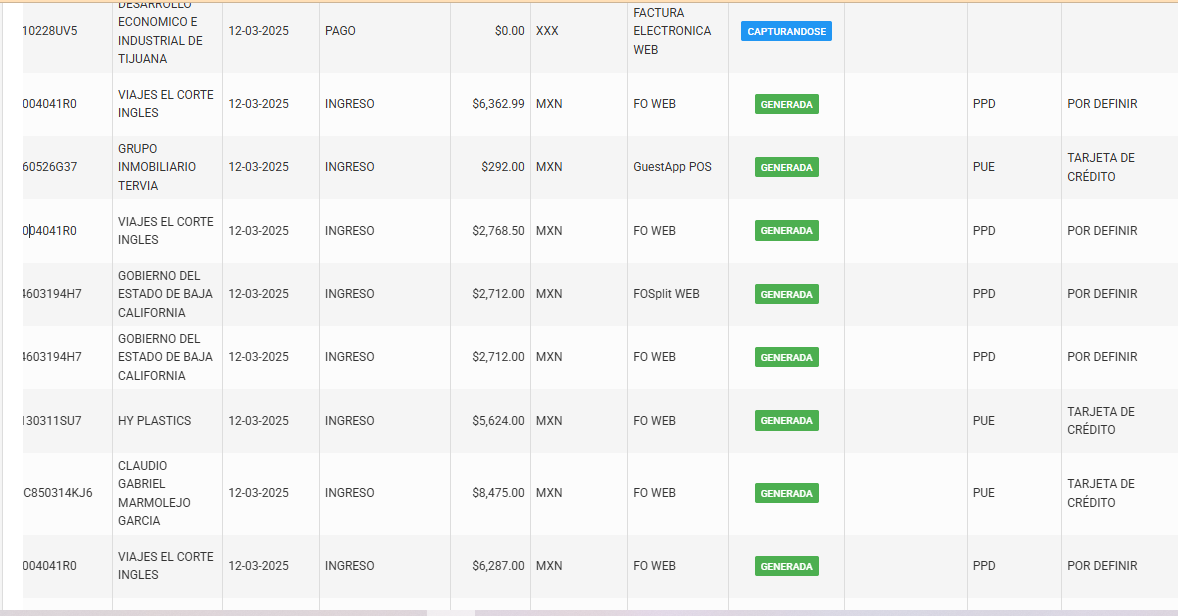Select the GuestApp POS origin cell
This screenshot has width=1178, height=616.
point(672,167)
